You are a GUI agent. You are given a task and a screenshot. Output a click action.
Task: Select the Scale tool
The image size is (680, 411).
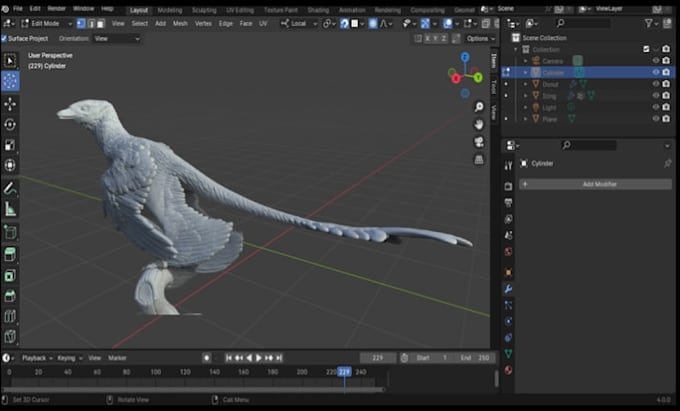pos(10,145)
